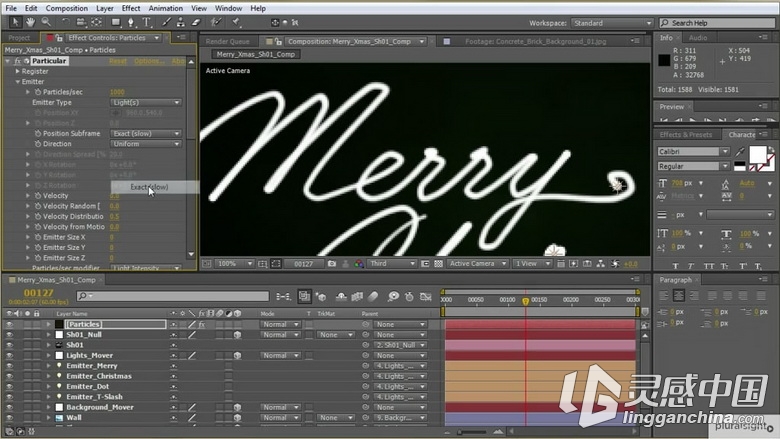The height and width of the screenshot is (439, 780).
Task: Enable Frame Blending for timeline
Action: coord(357,296)
